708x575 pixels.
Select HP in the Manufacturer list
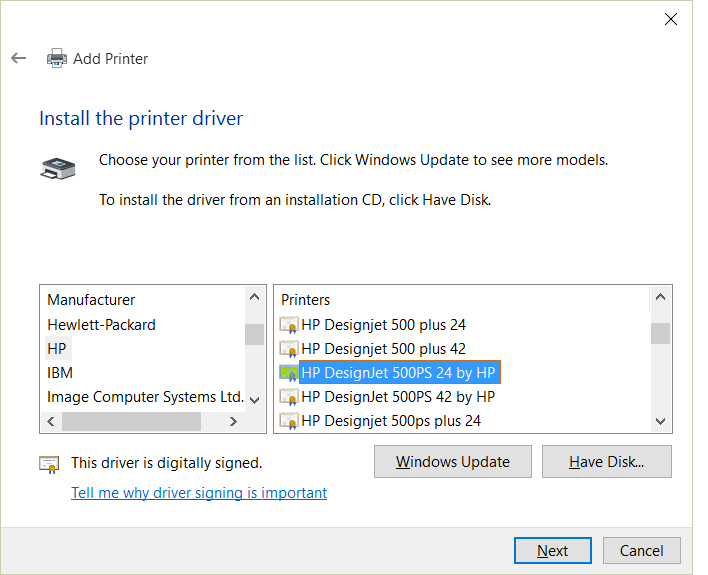57,349
